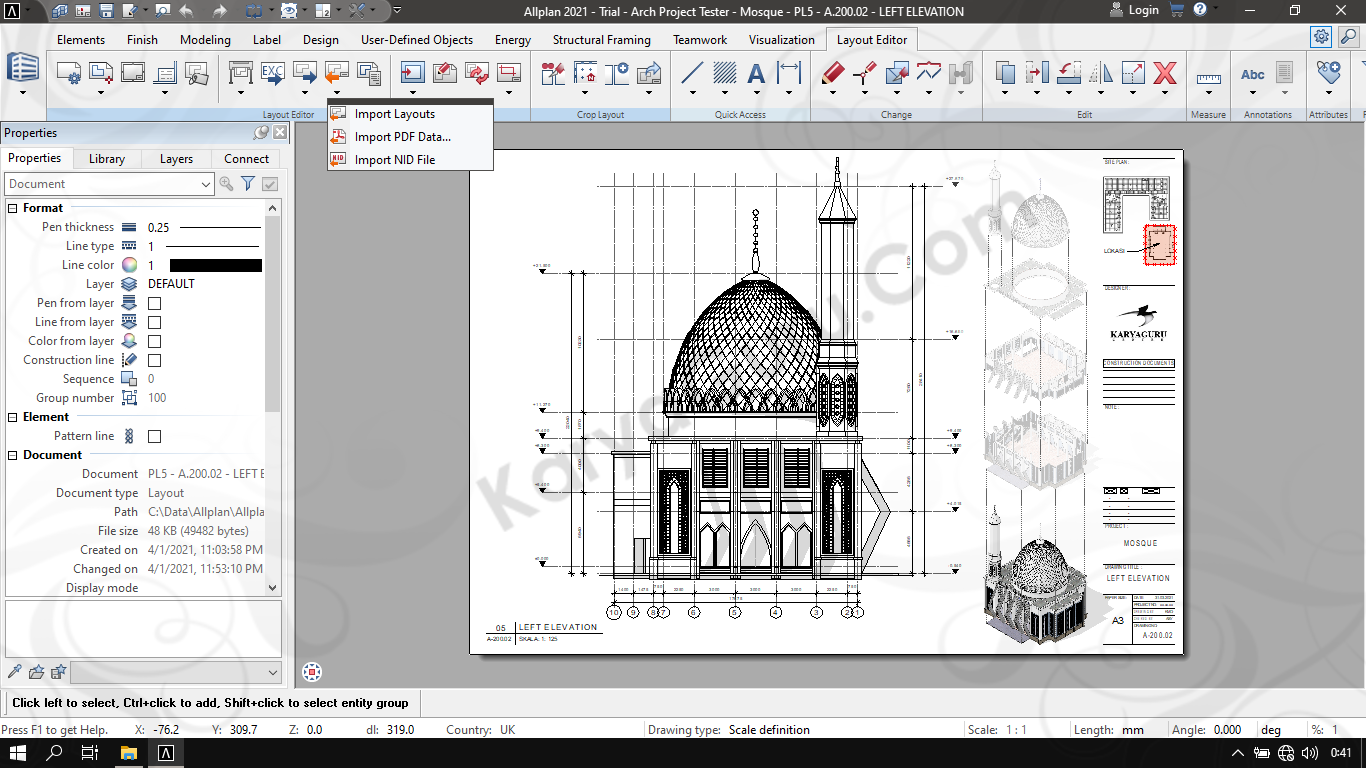Collapse the Document properties section
The height and width of the screenshot is (768, 1366).
click(x=13, y=455)
